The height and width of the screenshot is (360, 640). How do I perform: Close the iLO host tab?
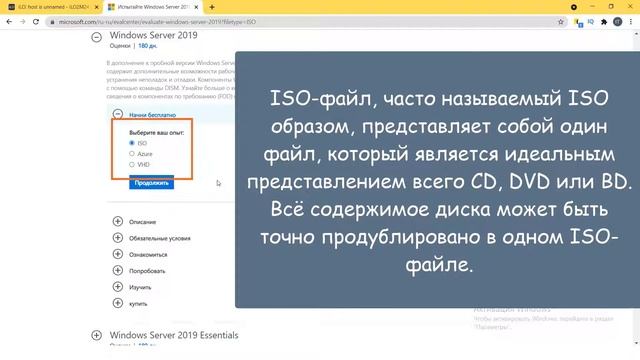[x=97, y=7]
